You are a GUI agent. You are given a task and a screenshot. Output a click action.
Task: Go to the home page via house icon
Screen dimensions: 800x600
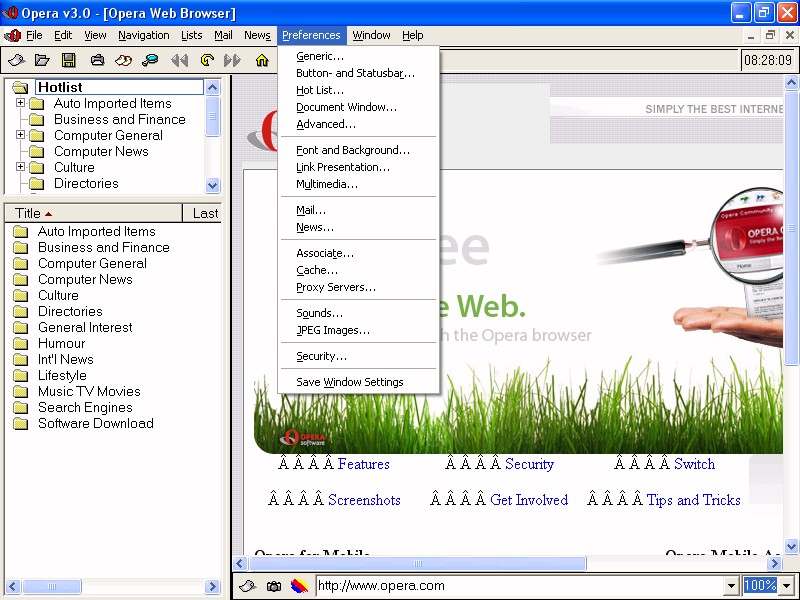[x=262, y=60]
